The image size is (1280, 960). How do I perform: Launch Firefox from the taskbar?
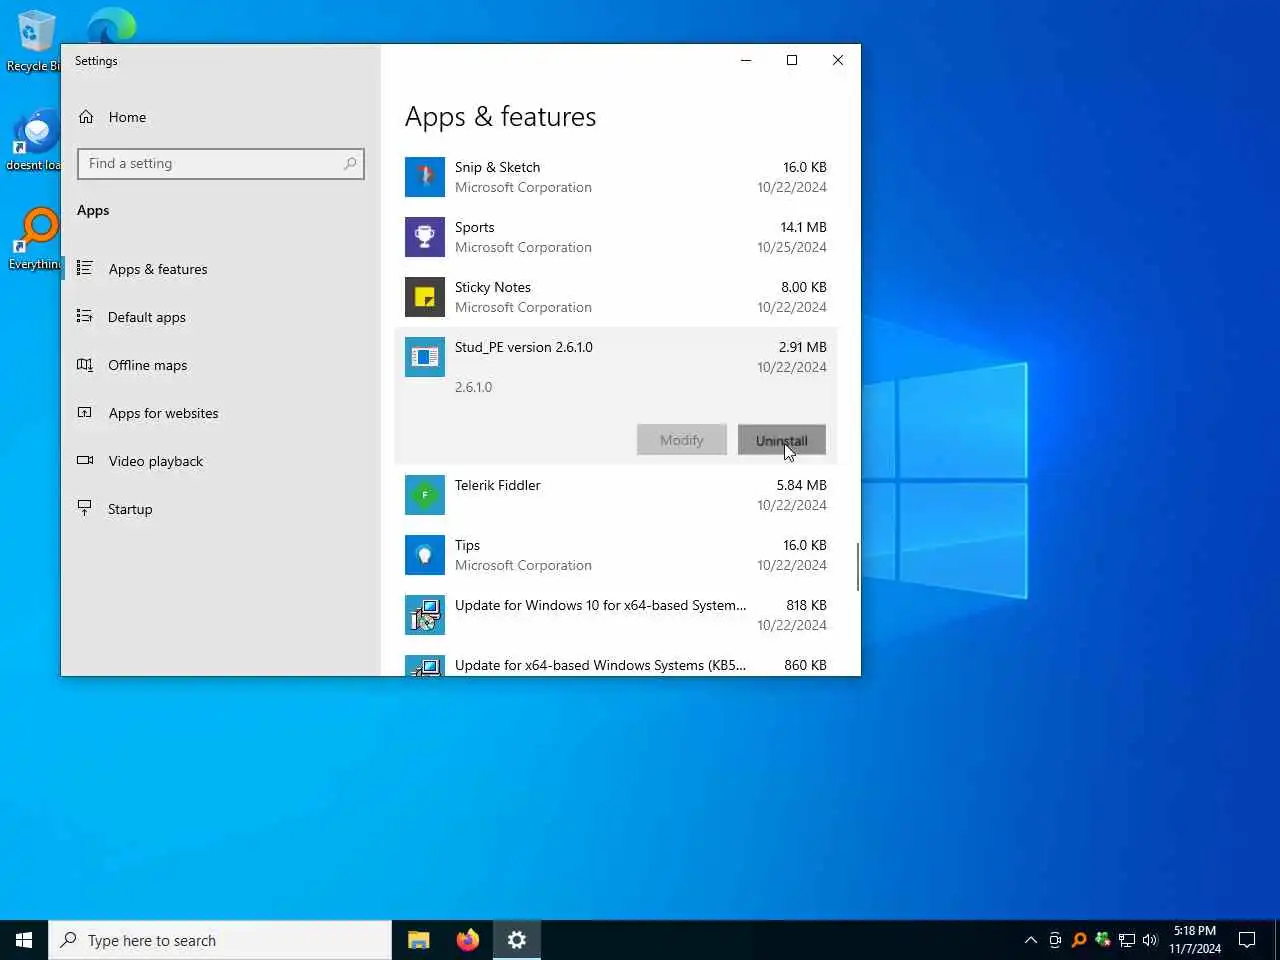coord(468,940)
